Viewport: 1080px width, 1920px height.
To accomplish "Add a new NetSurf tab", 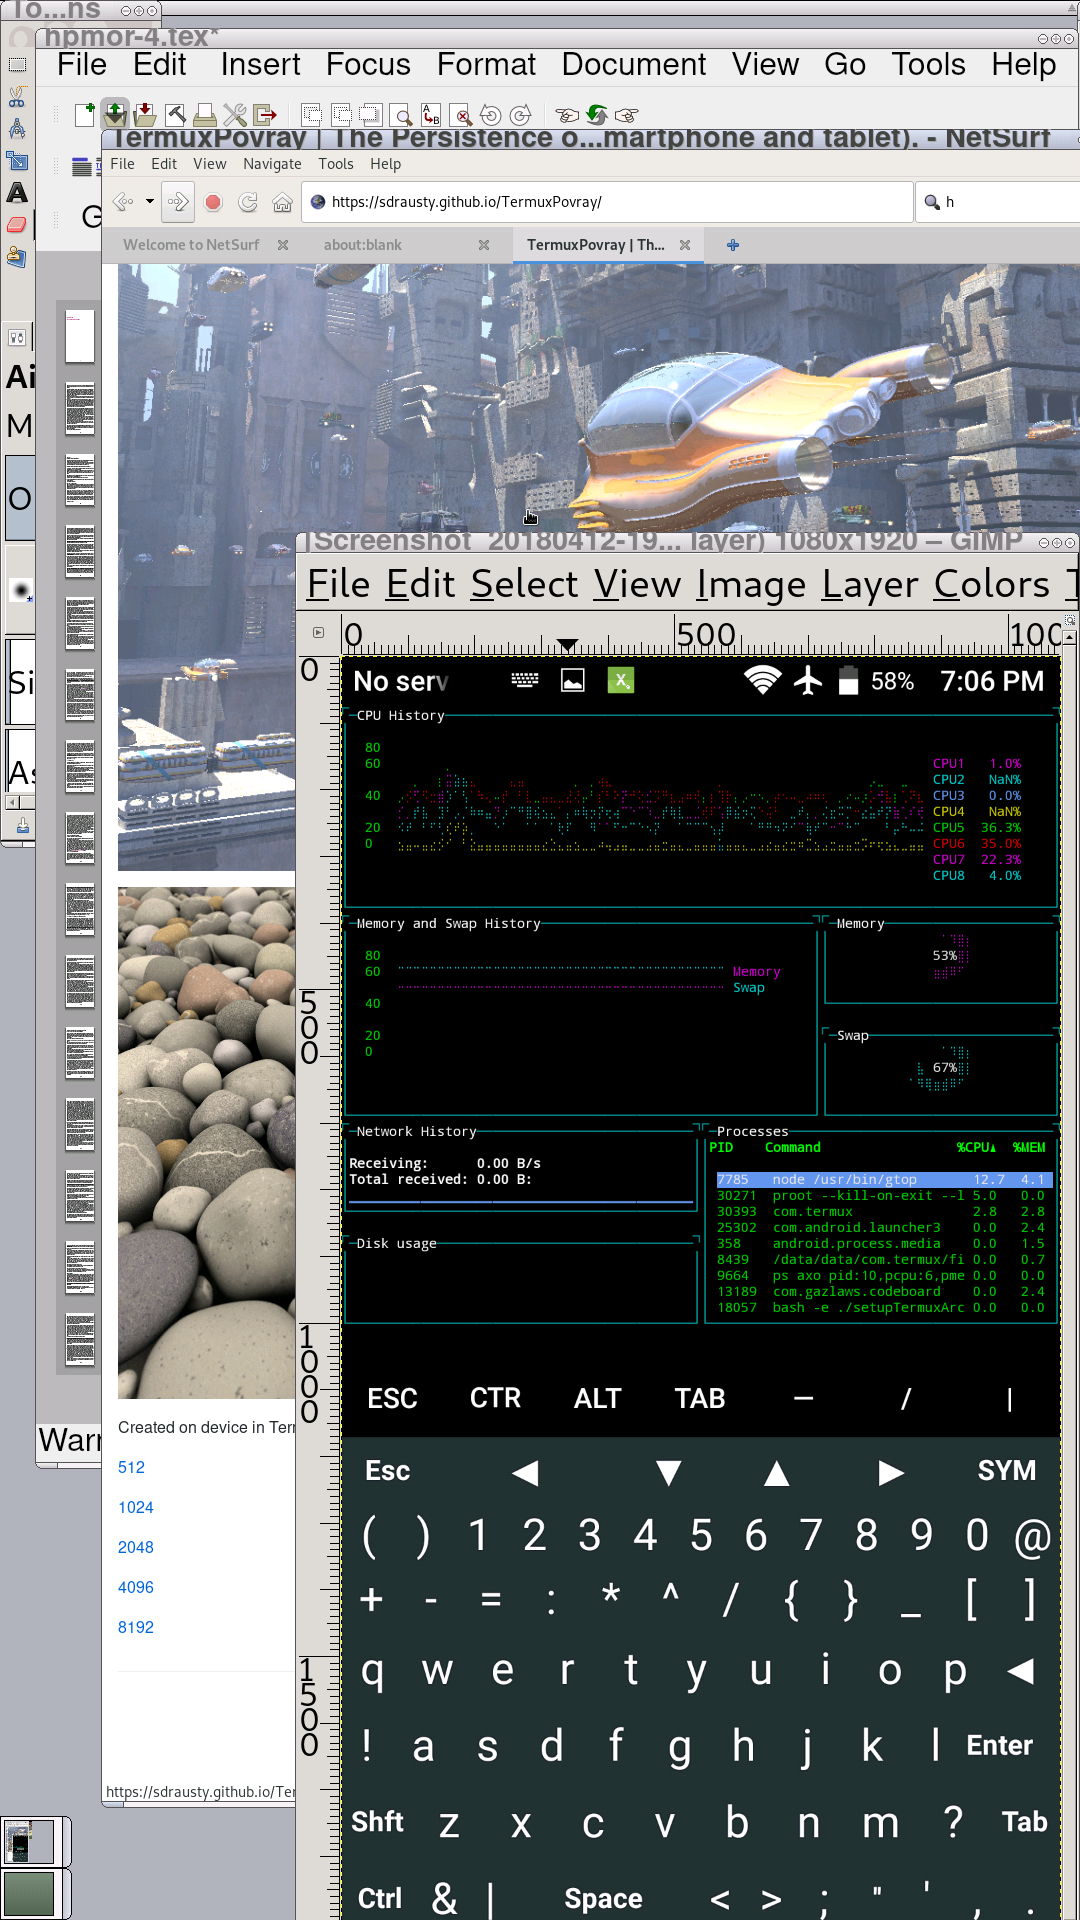I will click(733, 245).
